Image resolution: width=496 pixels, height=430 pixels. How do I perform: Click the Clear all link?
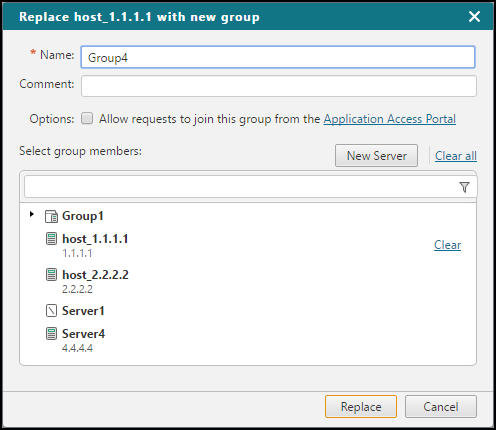(456, 156)
